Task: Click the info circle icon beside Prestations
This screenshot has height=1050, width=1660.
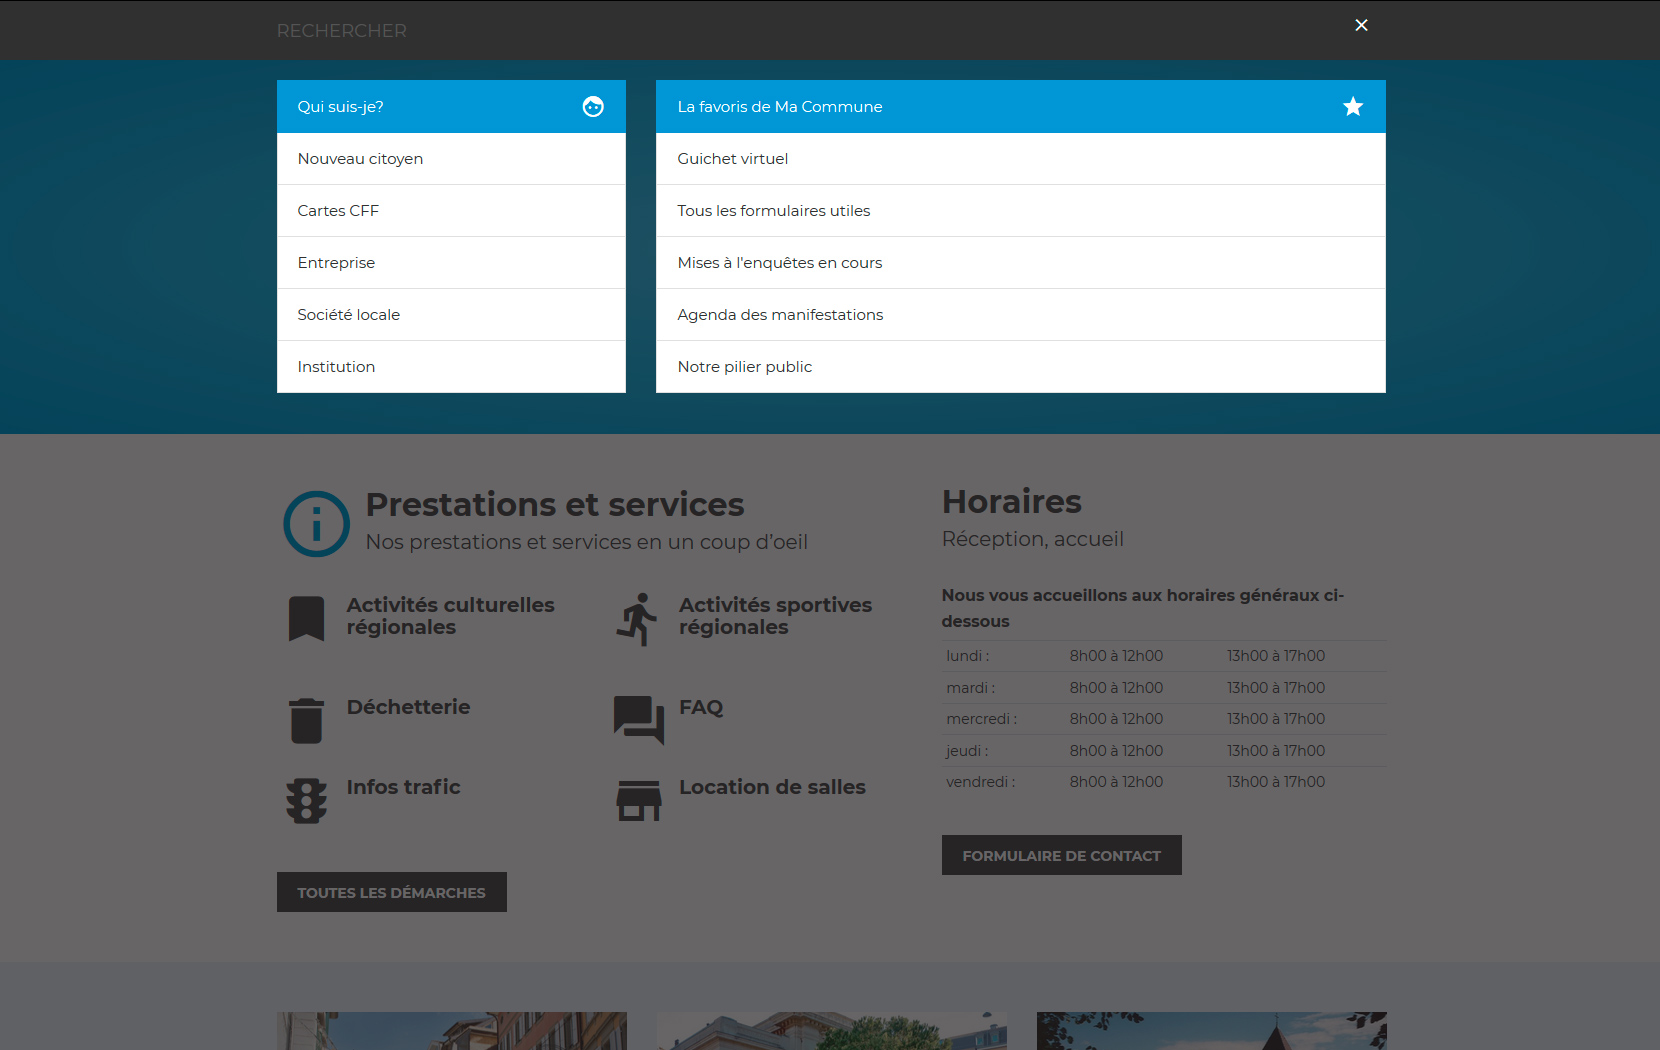Action: tap(316, 524)
